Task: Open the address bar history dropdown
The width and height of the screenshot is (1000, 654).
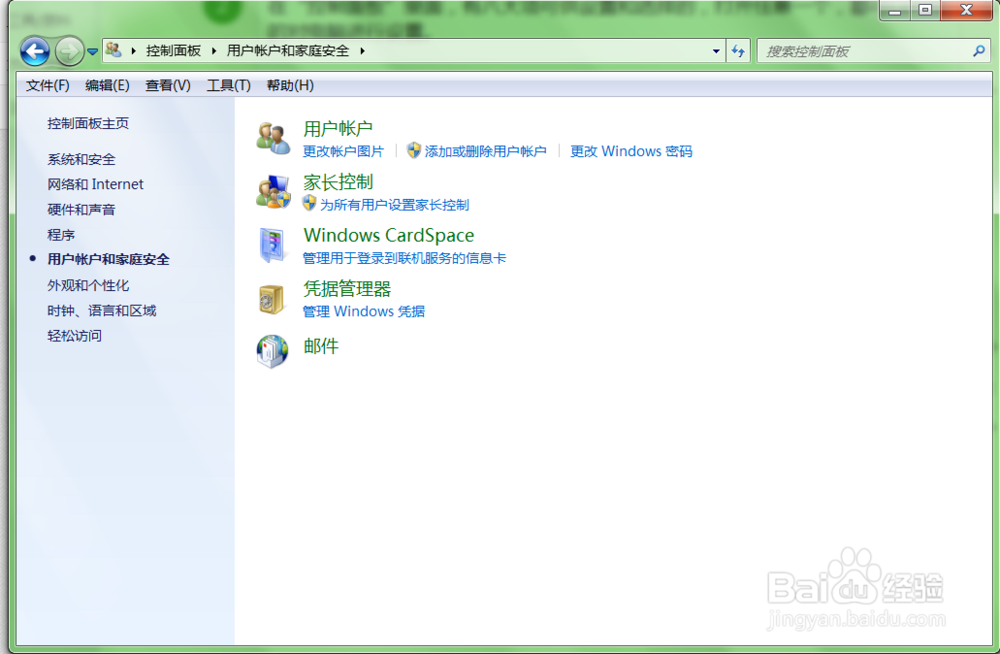Action: click(716, 51)
